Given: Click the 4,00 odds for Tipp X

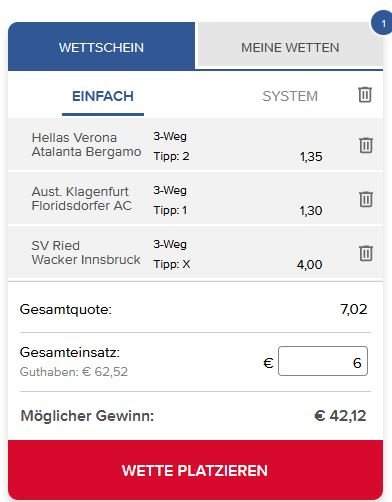Looking at the screenshot, I should pos(309,265).
